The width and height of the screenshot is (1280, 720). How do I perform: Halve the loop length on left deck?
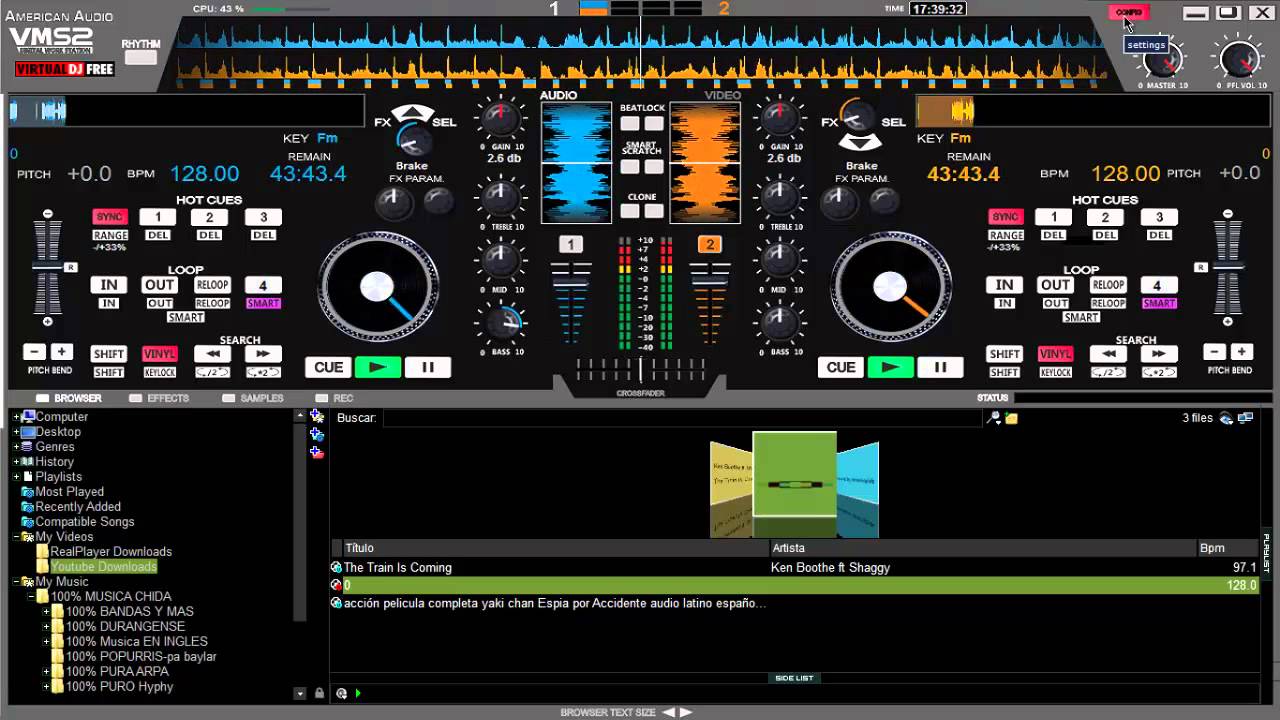(212, 373)
